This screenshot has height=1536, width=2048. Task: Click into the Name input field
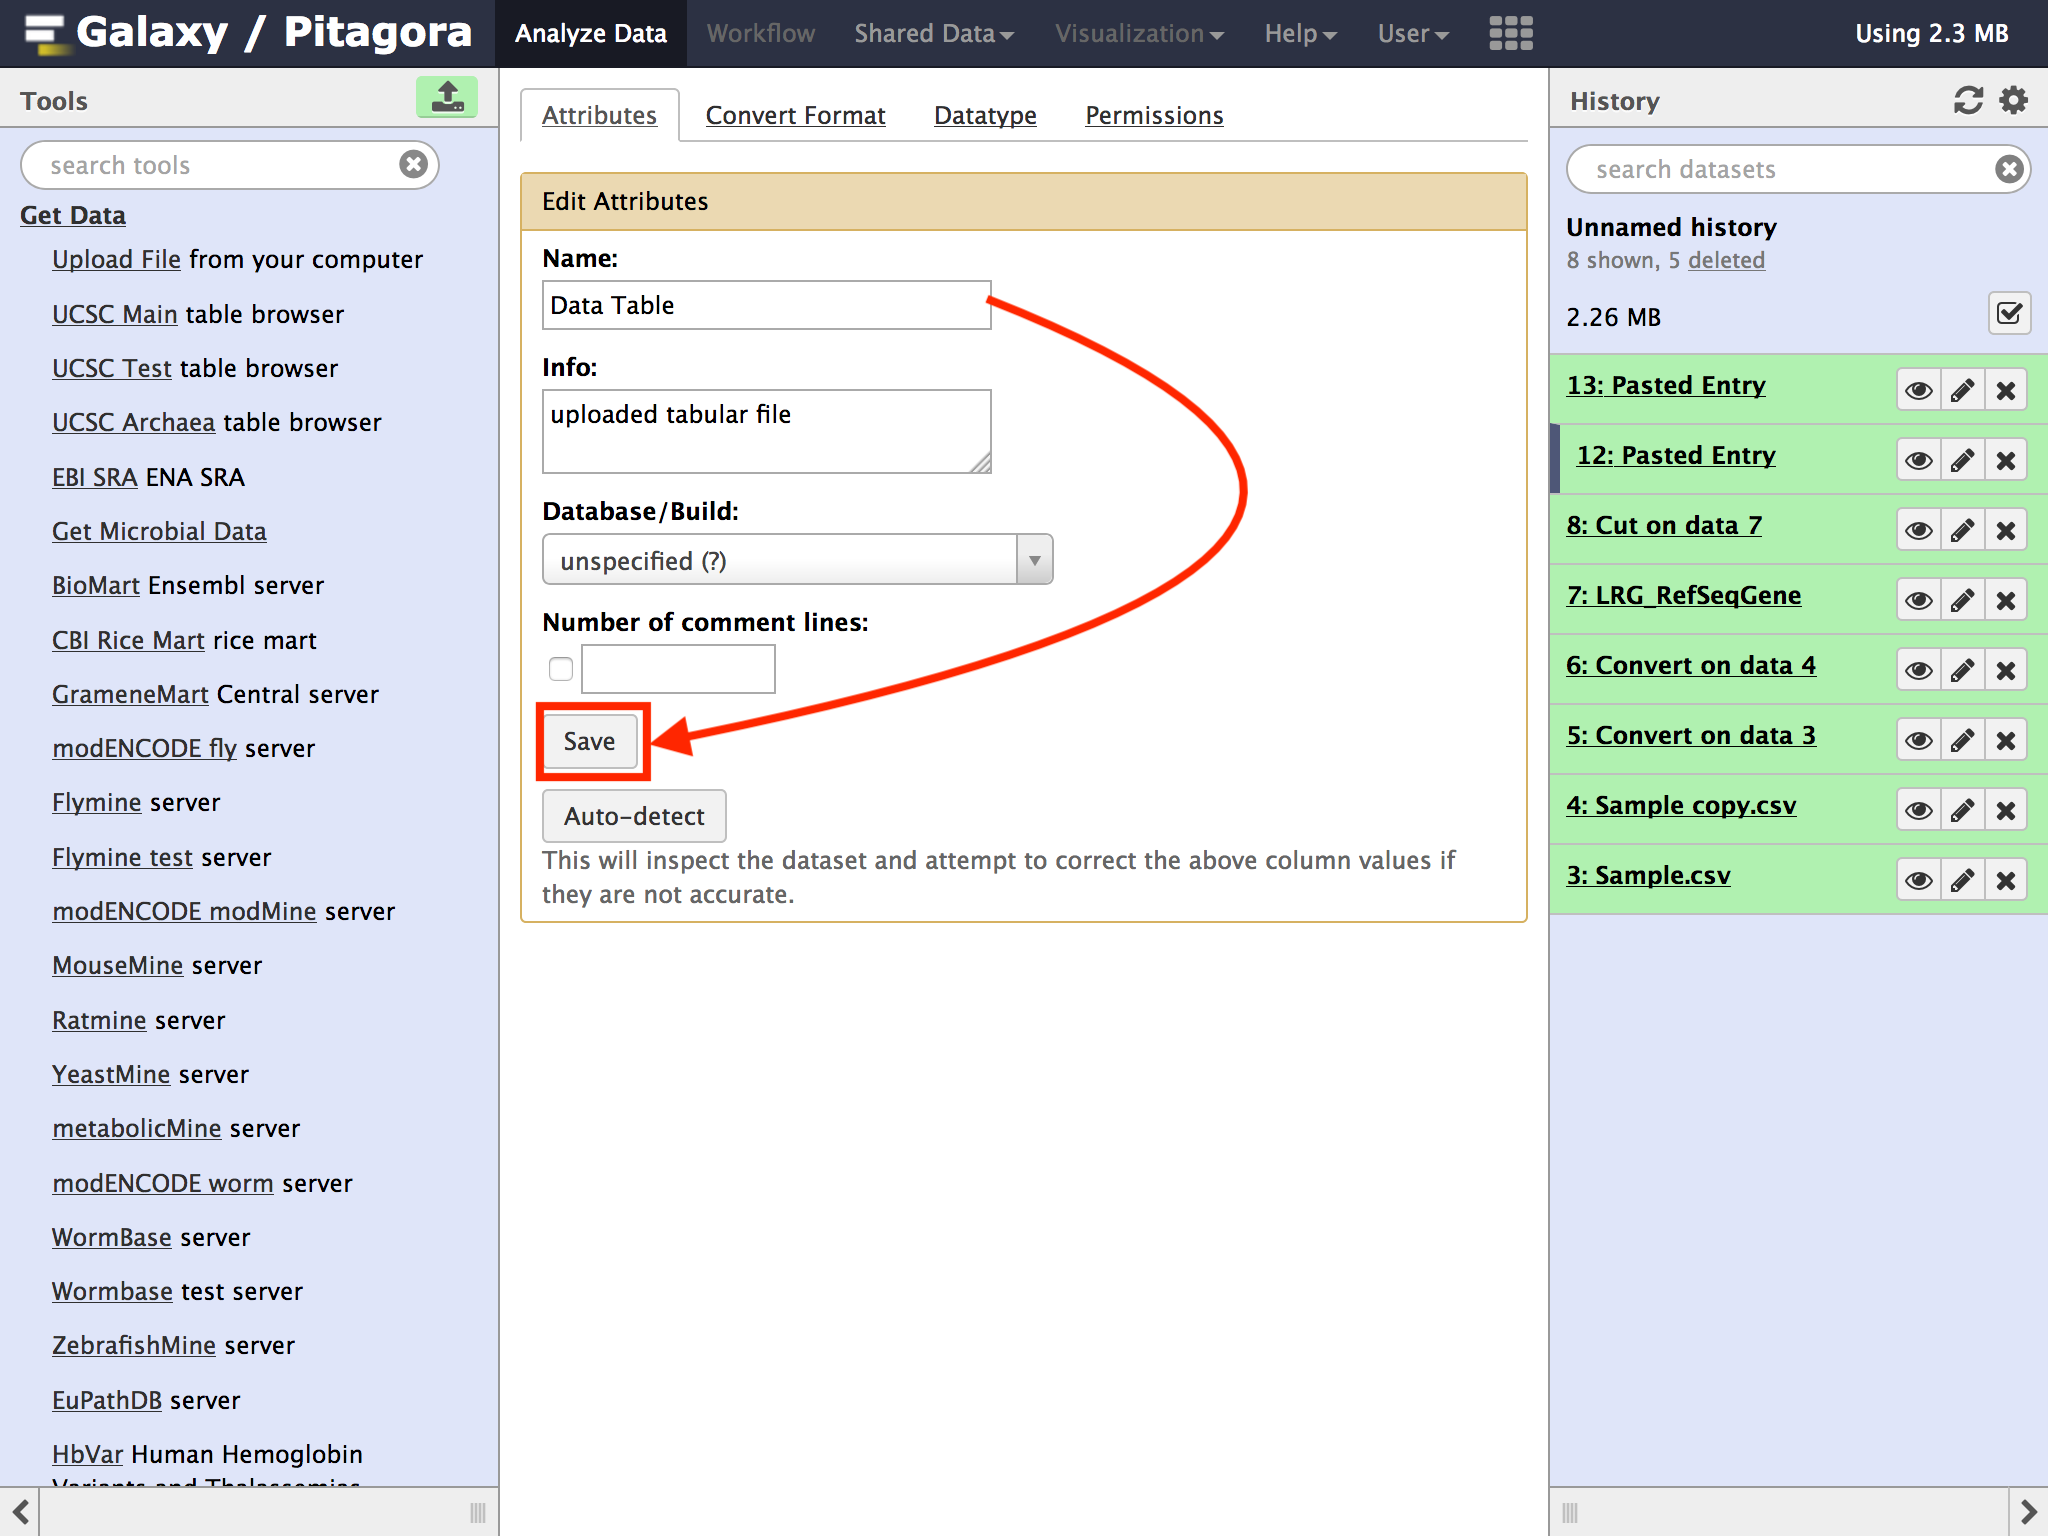coord(766,305)
